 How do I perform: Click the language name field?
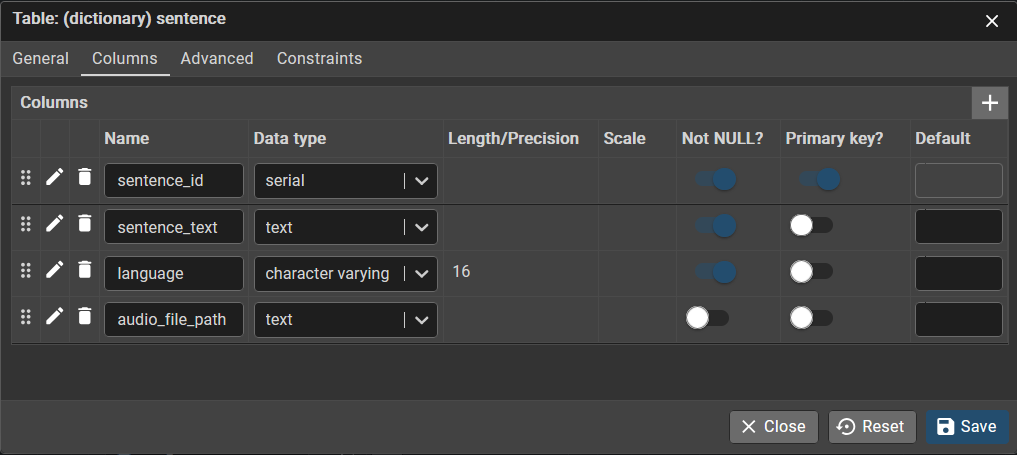(174, 274)
